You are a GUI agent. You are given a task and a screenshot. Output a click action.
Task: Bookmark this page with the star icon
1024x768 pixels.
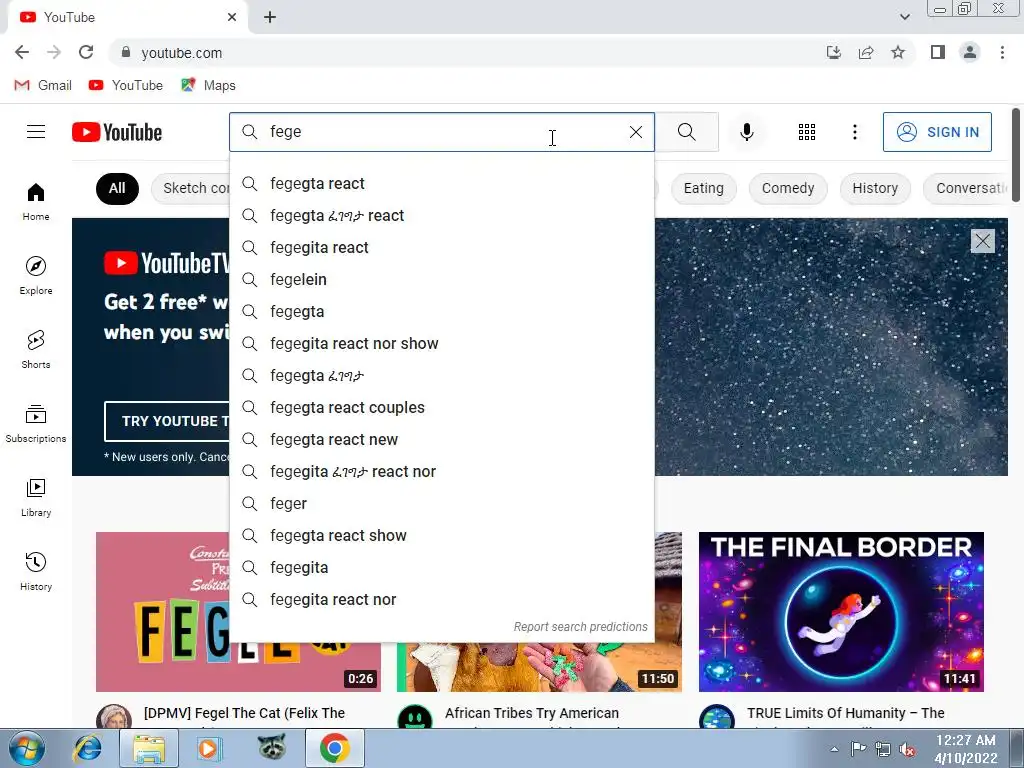click(898, 52)
